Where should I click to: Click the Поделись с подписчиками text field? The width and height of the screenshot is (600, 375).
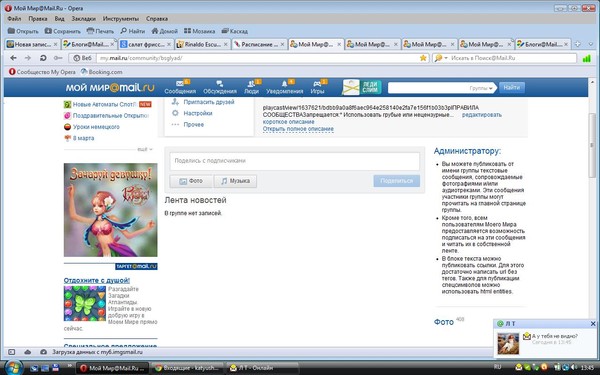tap(295, 161)
